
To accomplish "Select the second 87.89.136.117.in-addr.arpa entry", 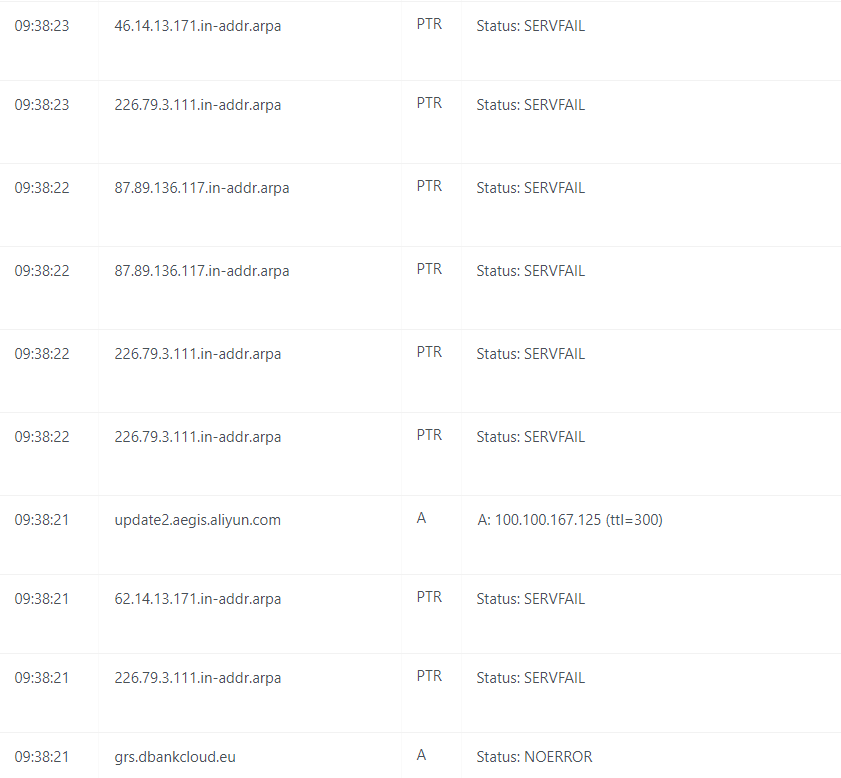I will [202, 270].
